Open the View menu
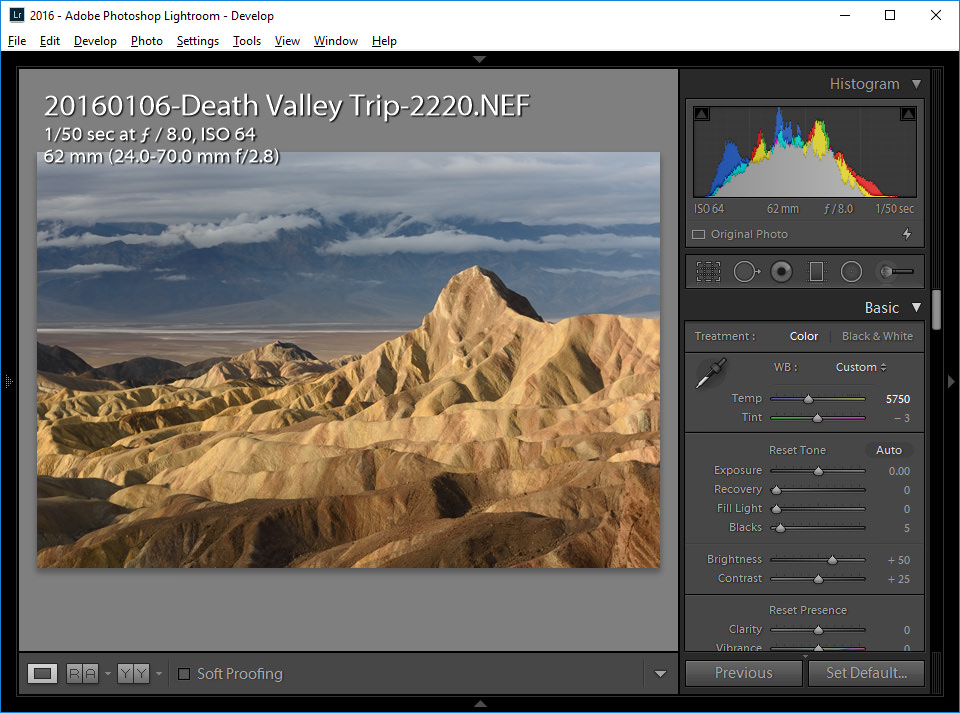 point(287,41)
